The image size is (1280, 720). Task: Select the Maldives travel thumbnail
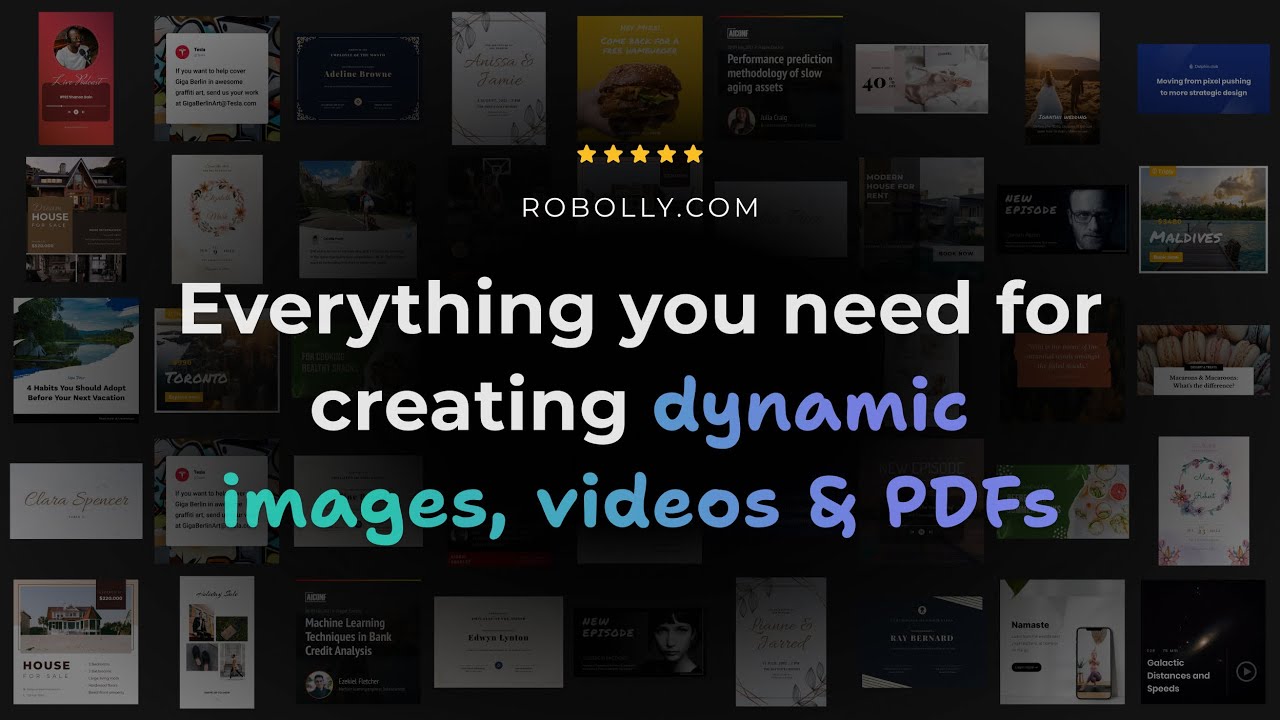click(1203, 219)
